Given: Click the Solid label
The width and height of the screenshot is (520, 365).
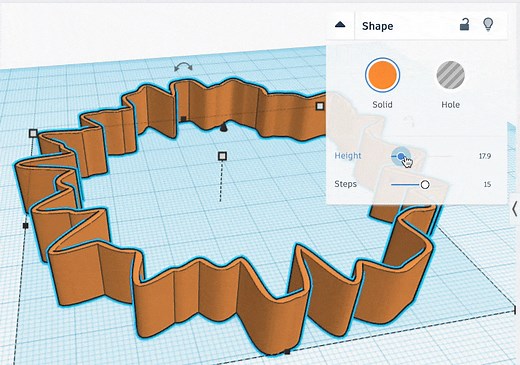Looking at the screenshot, I should 382,105.
